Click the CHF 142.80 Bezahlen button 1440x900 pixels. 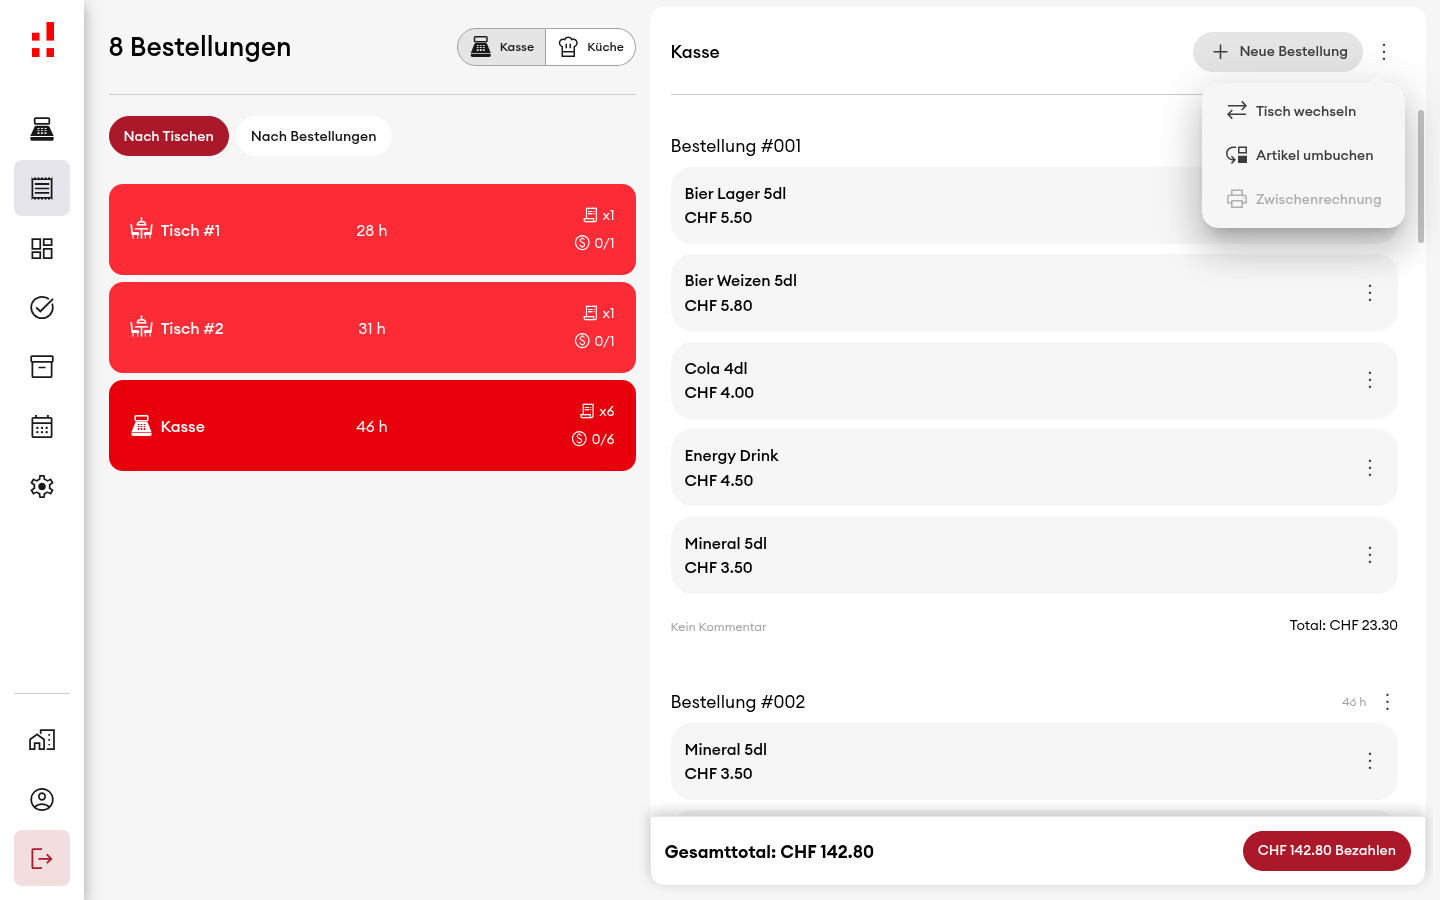[x=1327, y=851]
